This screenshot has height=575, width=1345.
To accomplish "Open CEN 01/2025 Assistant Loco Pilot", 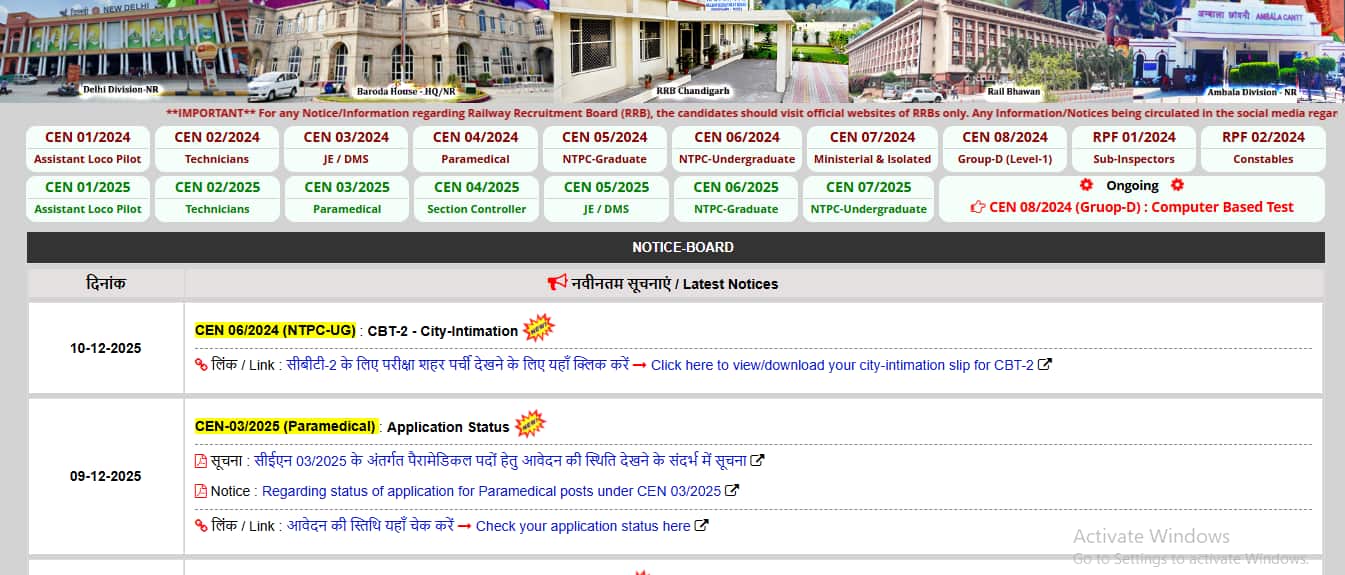I will pos(88,198).
